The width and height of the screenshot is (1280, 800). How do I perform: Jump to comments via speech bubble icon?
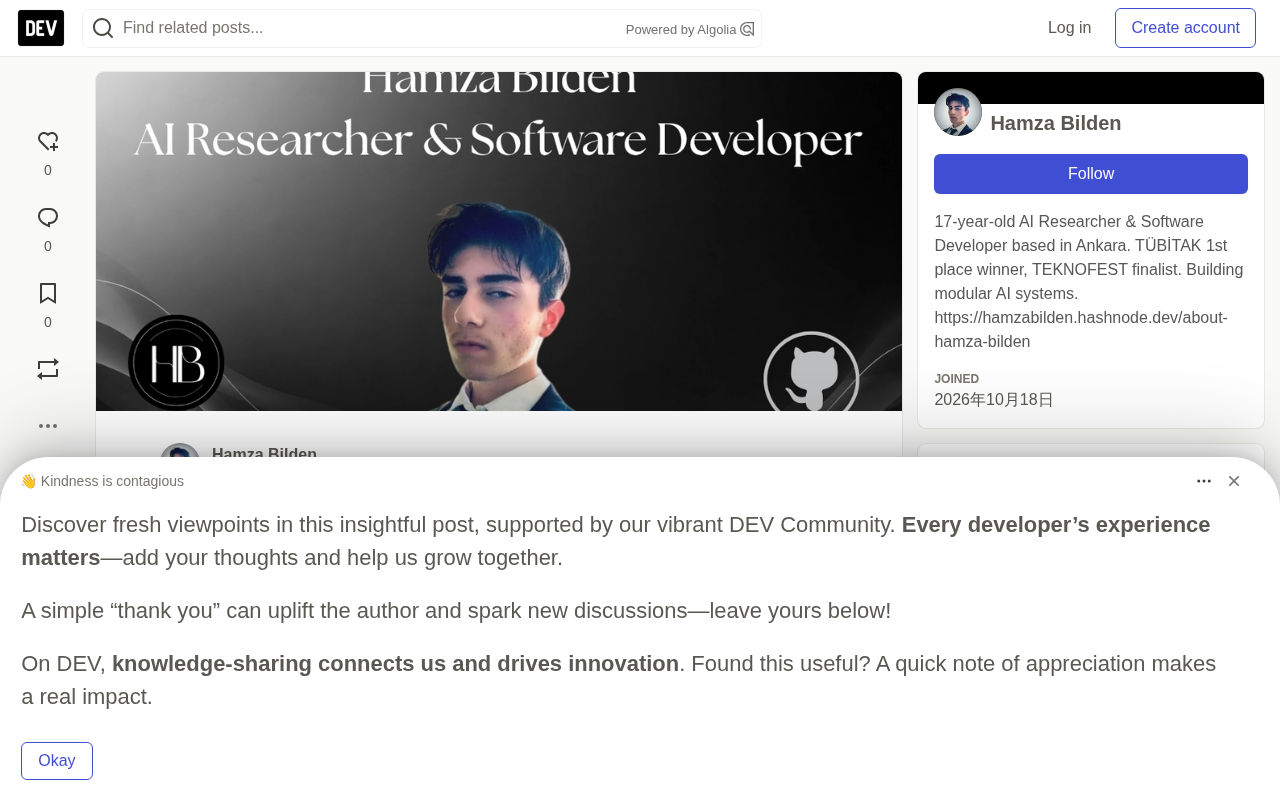pyautogui.click(x=48, y=218)
